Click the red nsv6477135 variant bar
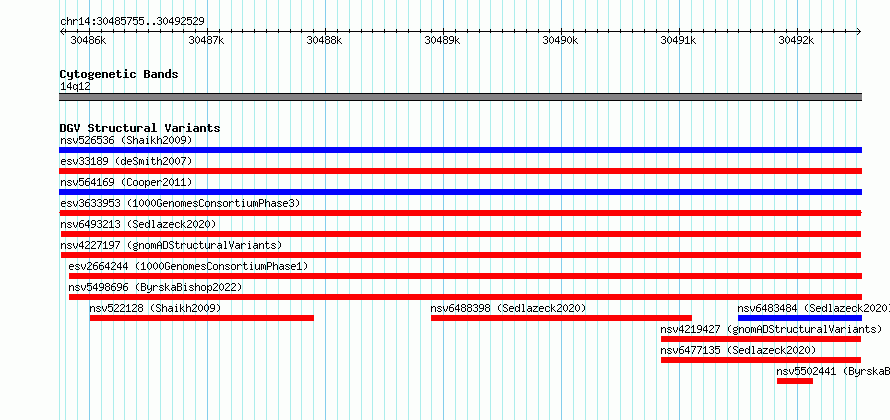890x420 pixels. [x=761, y=360]
